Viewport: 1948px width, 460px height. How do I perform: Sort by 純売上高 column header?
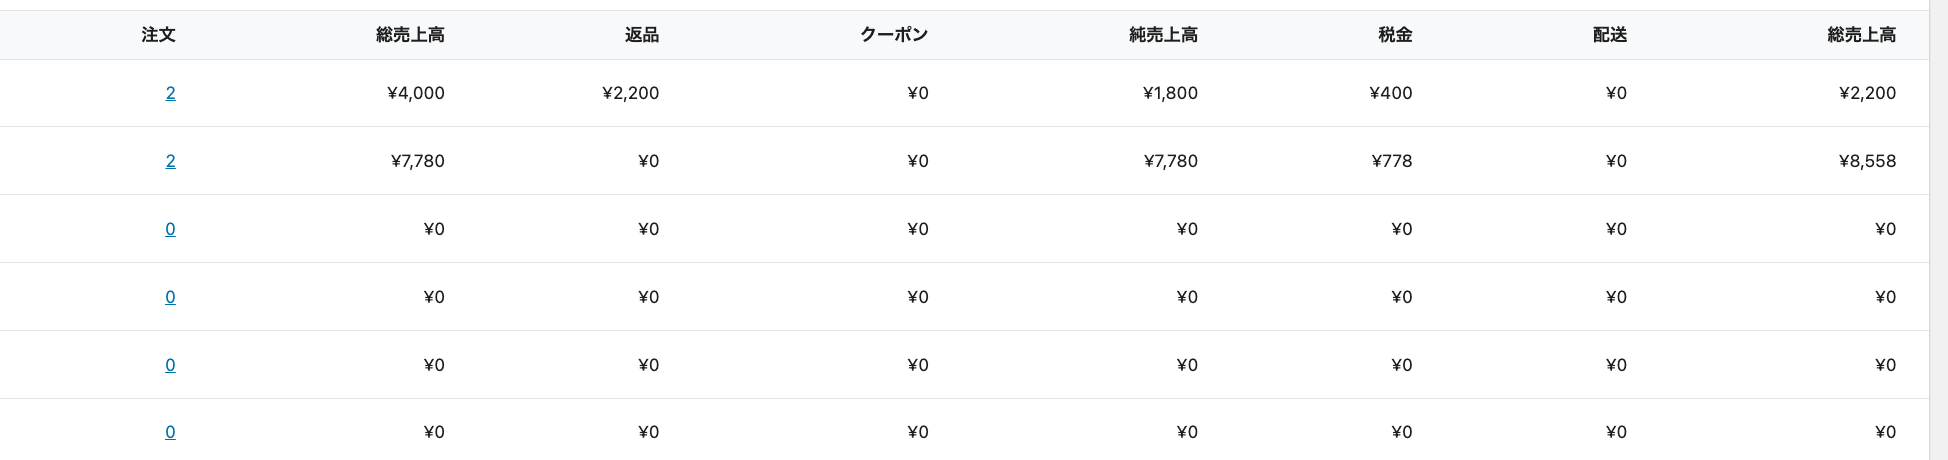pyautogui.click(x=1163, y=35)
